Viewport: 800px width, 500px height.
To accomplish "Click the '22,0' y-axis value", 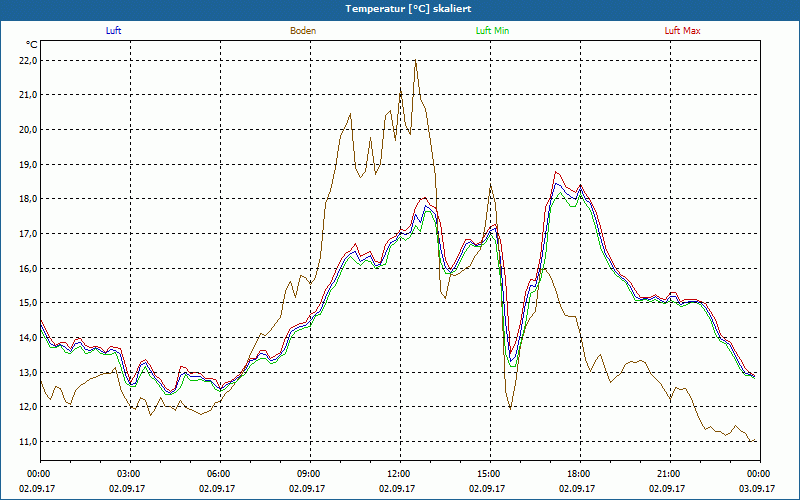I will click(29, 60).
